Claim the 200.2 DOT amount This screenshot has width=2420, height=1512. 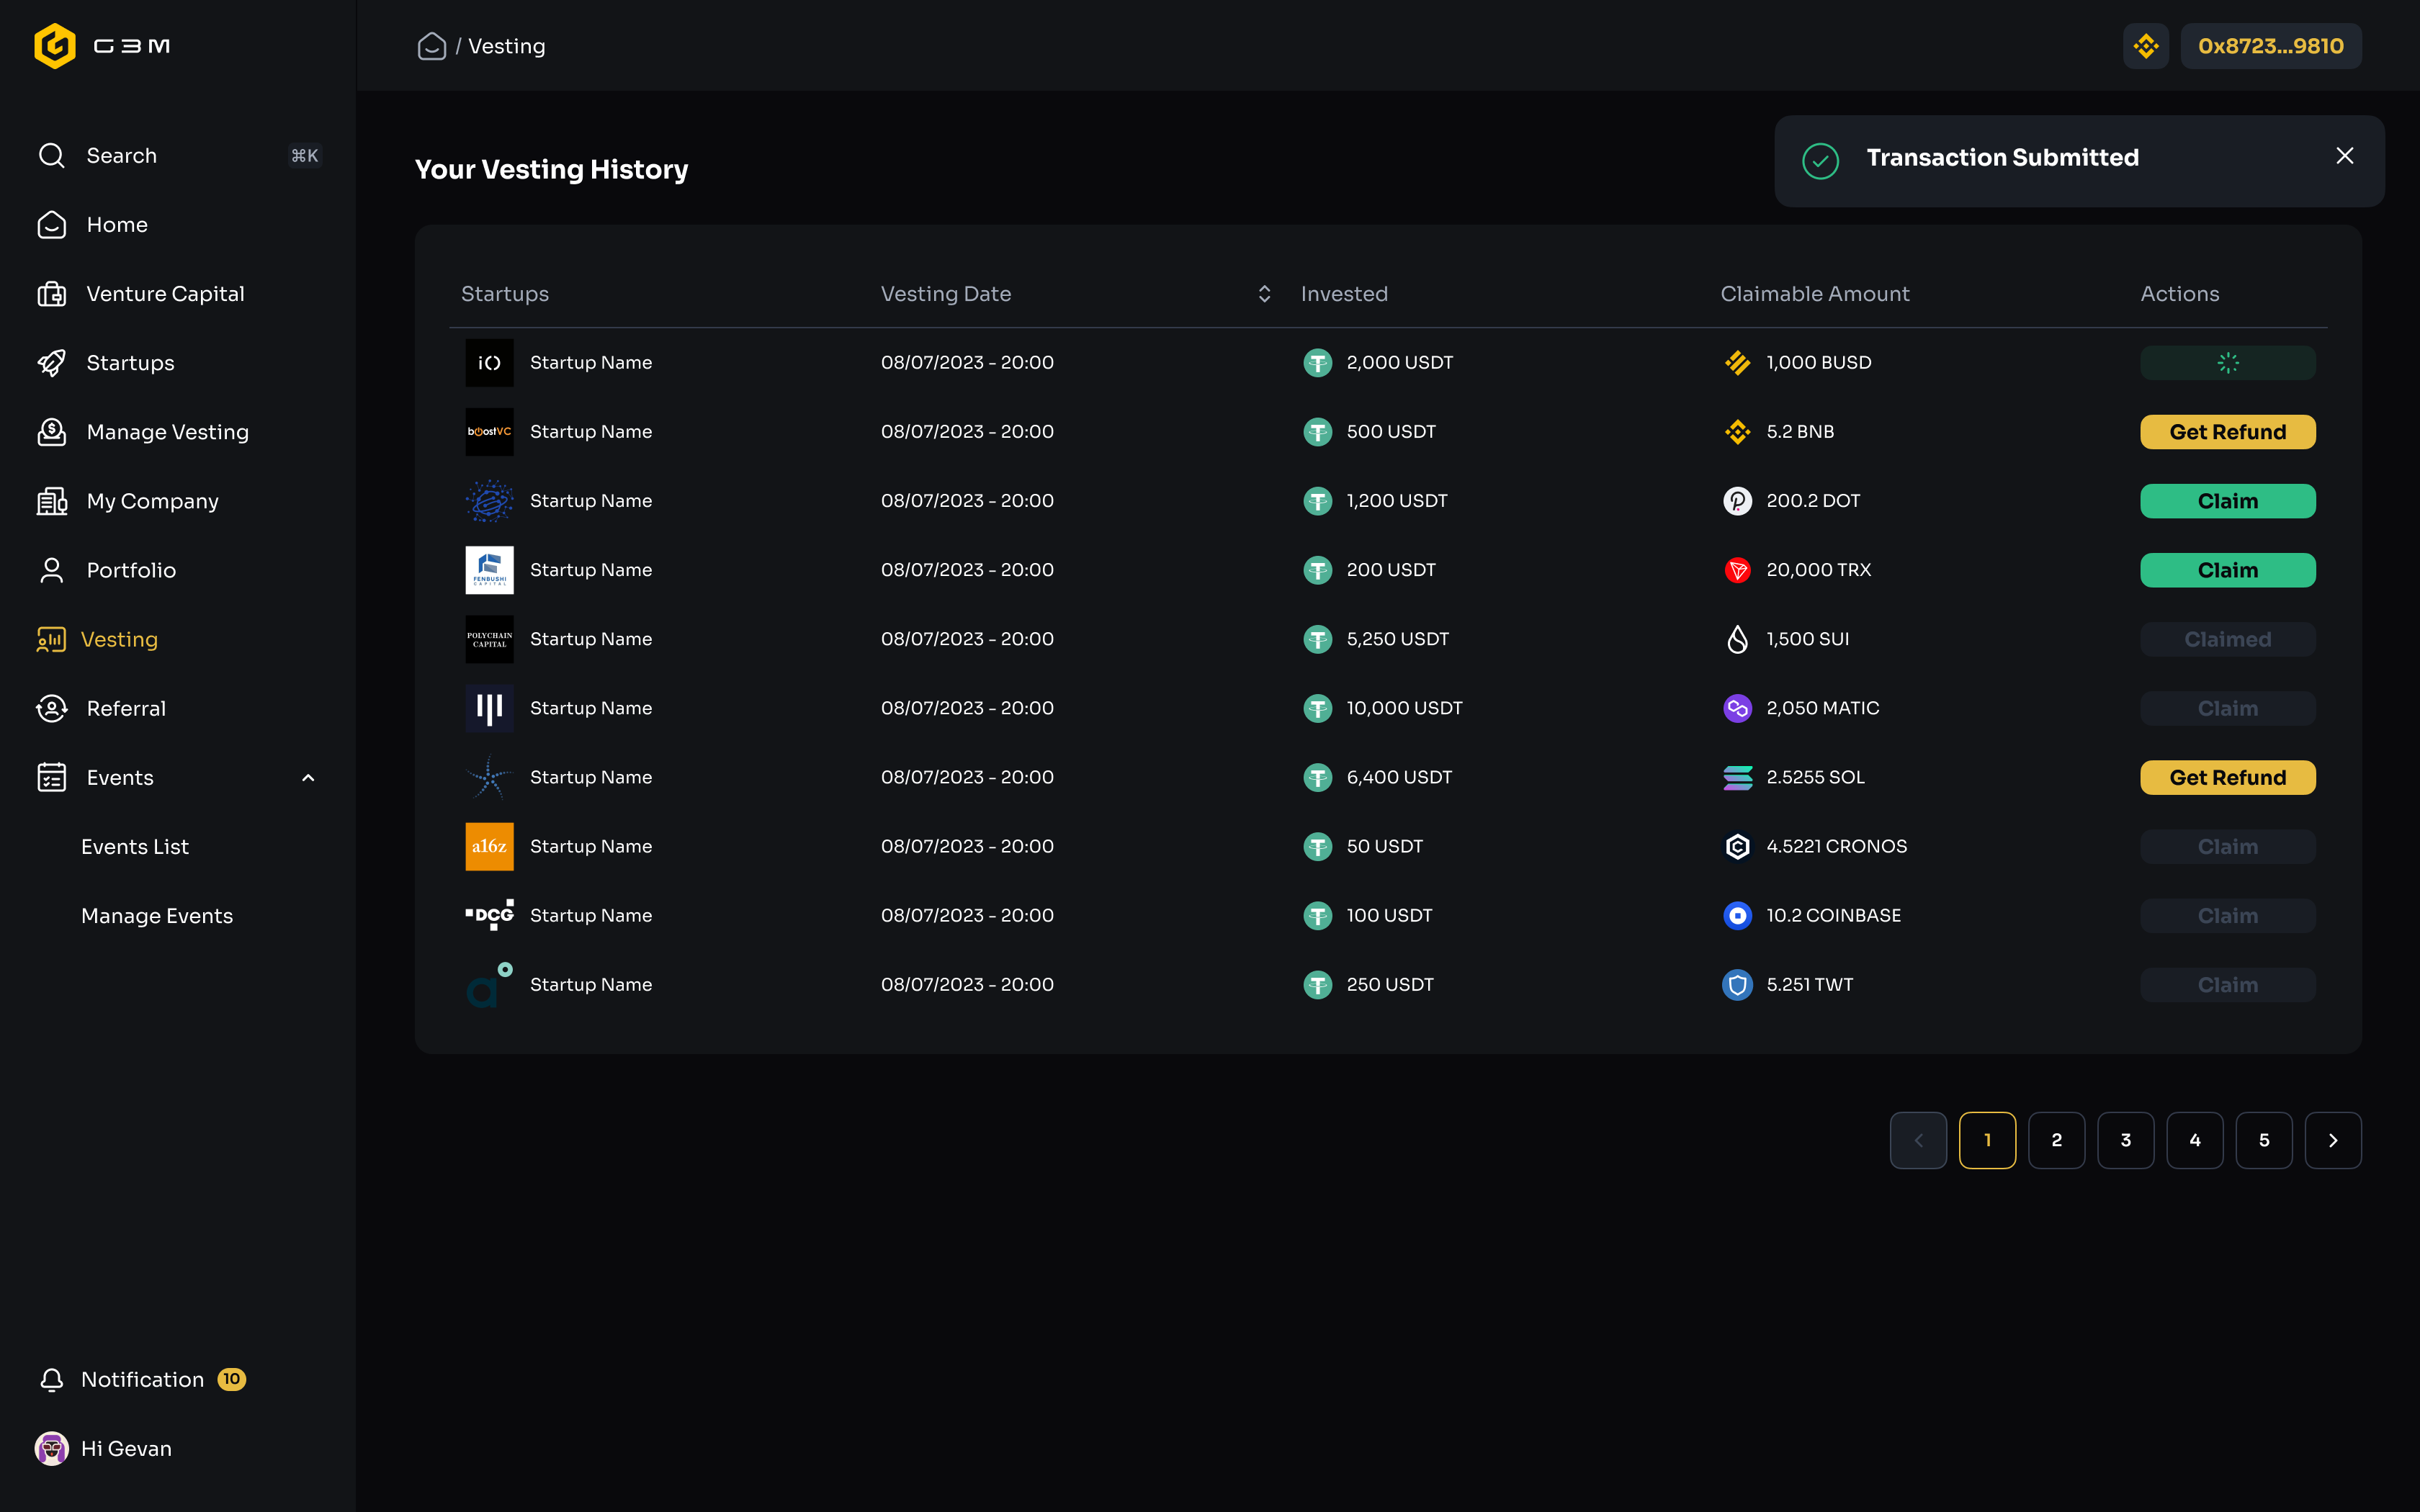pyautogui.click(x=2227, y=501)
